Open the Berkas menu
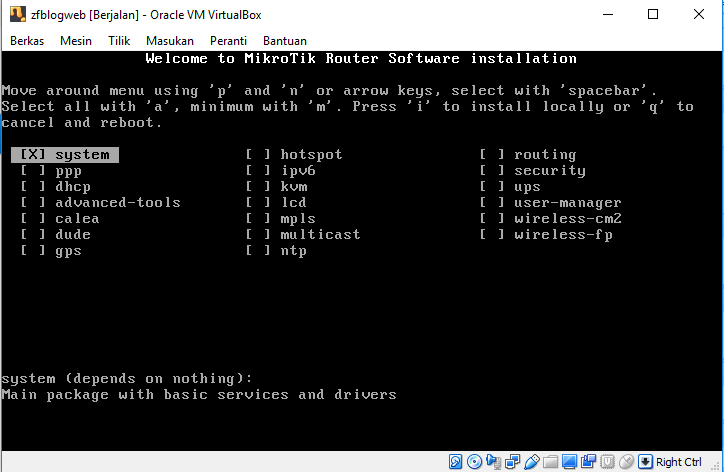 27,41
